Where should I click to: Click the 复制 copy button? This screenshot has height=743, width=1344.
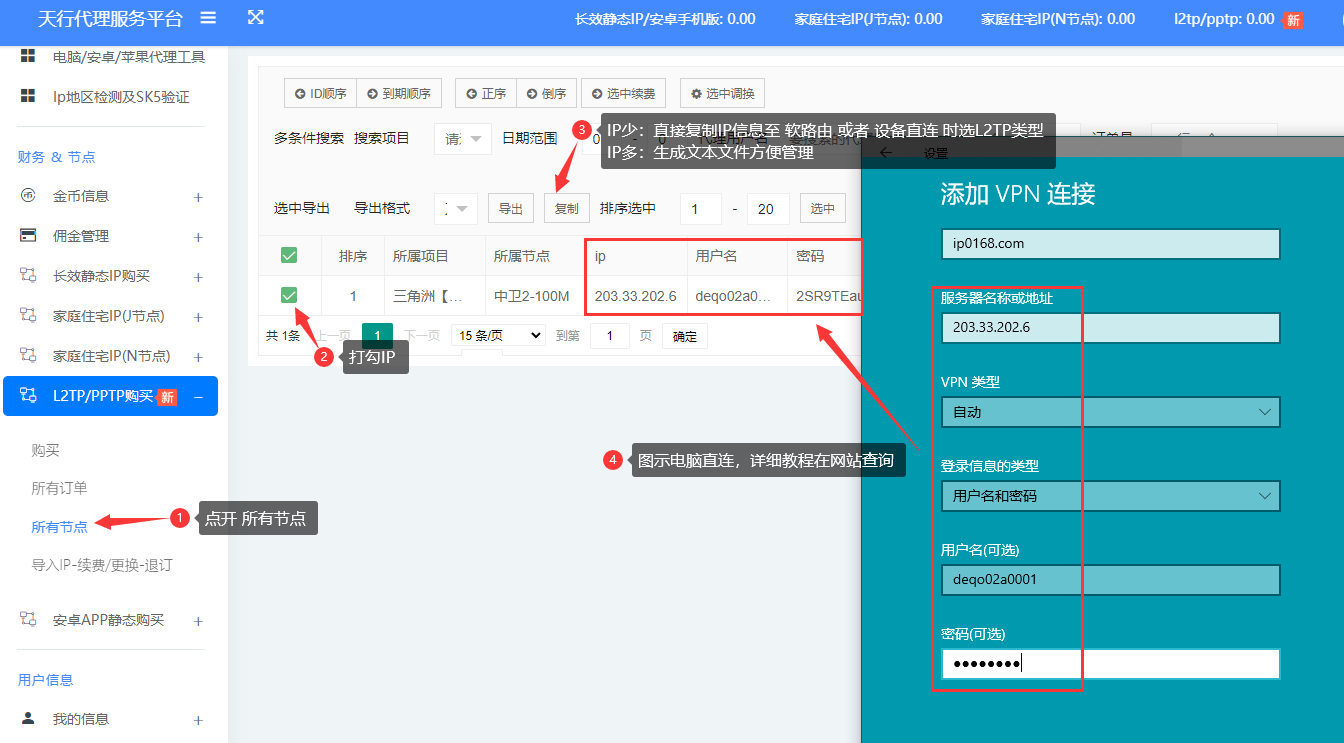567,207
